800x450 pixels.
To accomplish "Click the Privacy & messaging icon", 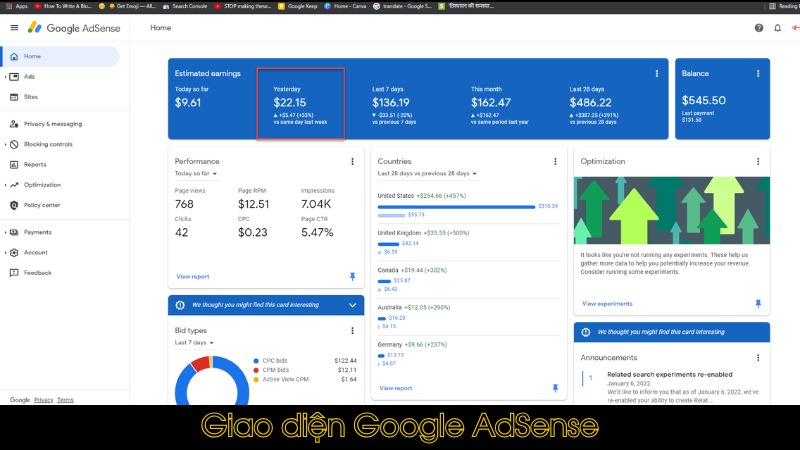I will pyautogui.click(x=14, y=124).
